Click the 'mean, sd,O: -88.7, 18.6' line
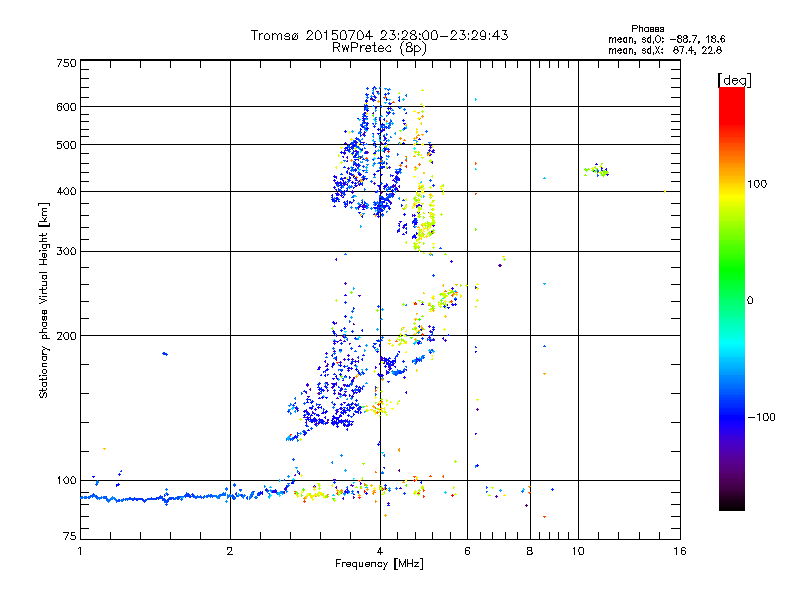Screen dimensions: 800x600 point(666,39)
